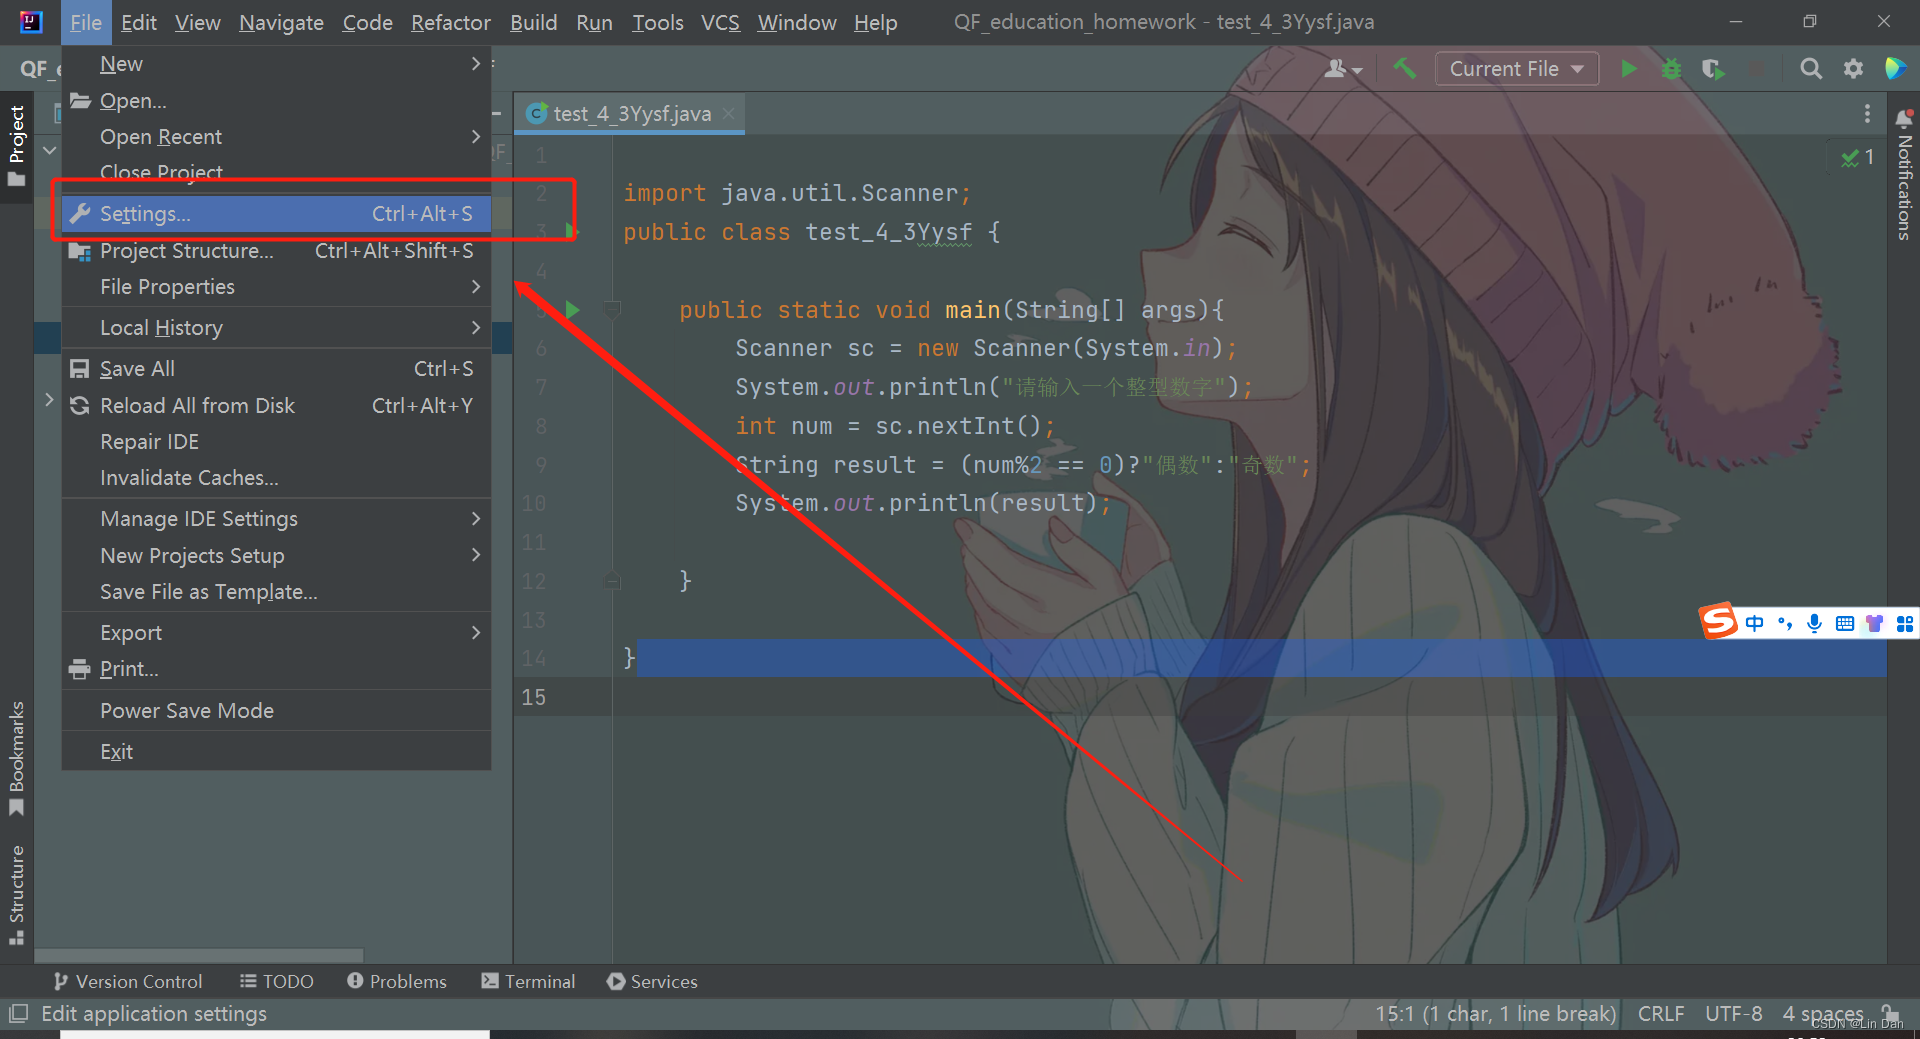The image size is (1920, 1039).
Task: Click Settings... in the File menu
Action: point(276,214)
